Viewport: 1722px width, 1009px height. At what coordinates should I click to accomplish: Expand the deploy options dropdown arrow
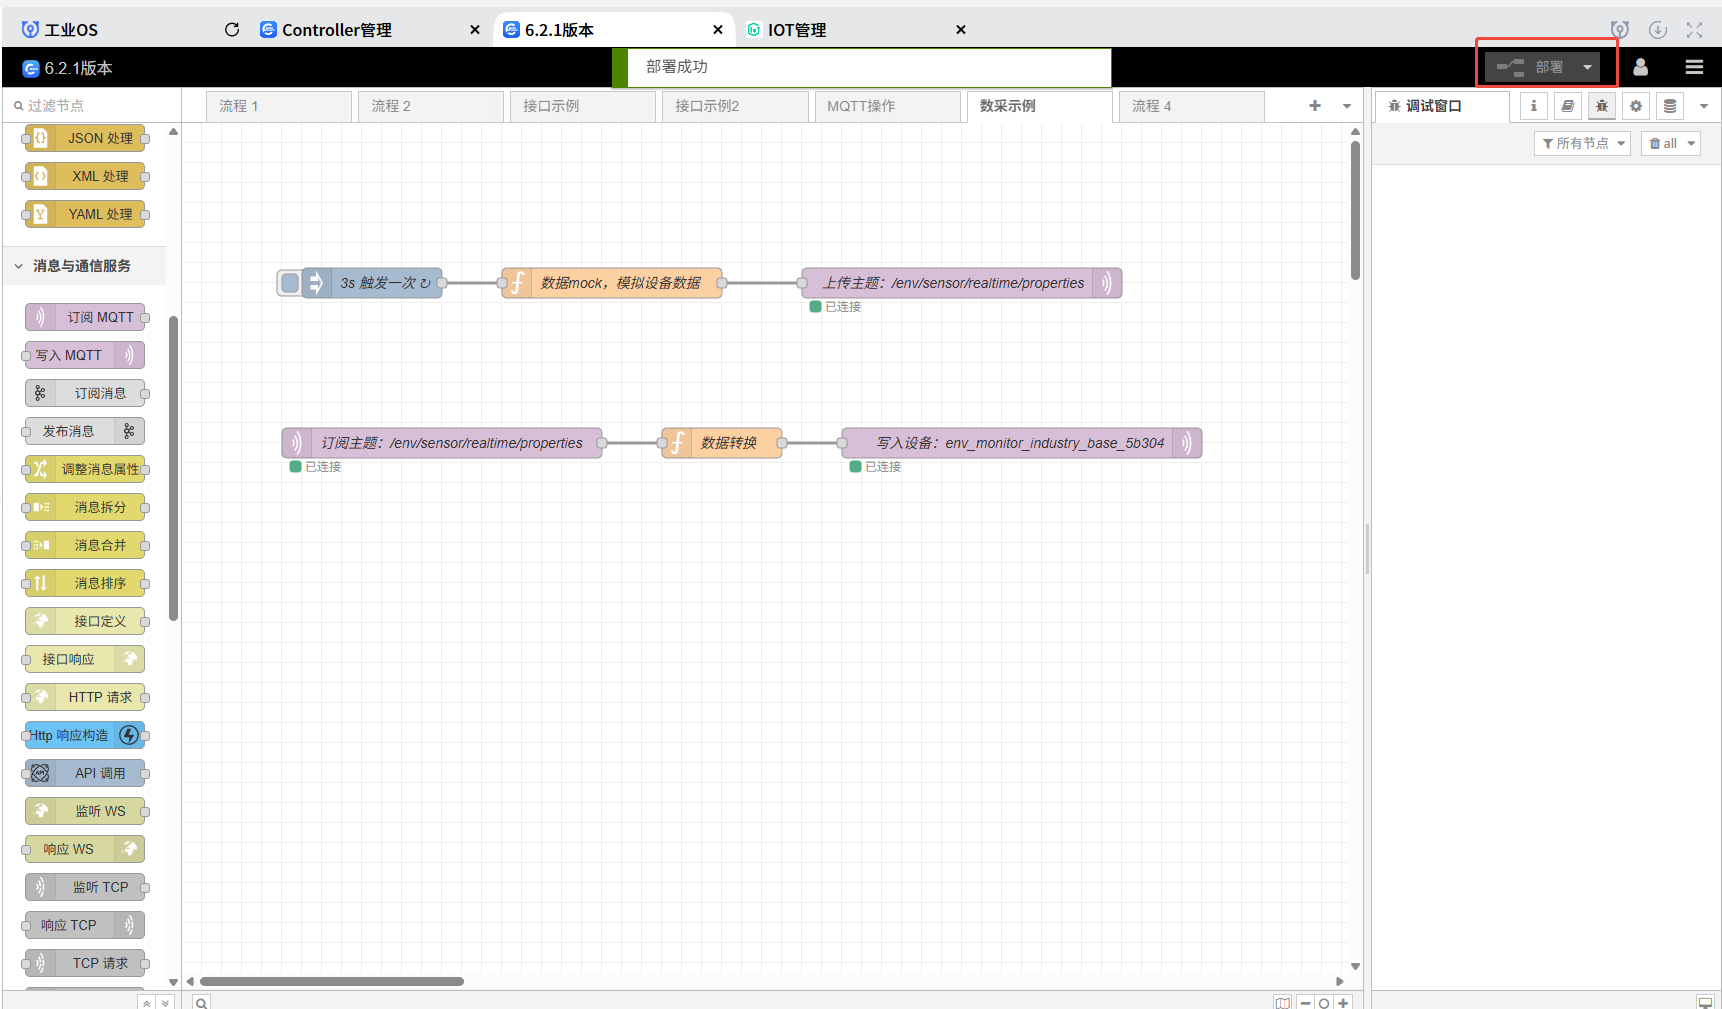pyautogui.click(x=1587, y=68)
